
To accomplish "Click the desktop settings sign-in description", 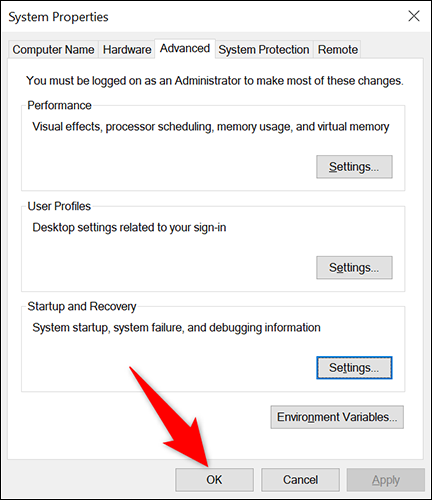I will pos(129,228).
